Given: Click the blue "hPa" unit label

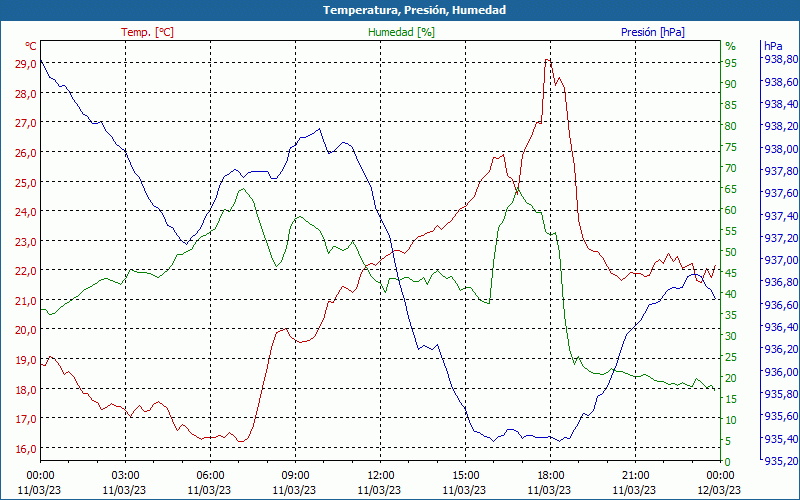Looking at the screenshot, I should click(773, 46).
